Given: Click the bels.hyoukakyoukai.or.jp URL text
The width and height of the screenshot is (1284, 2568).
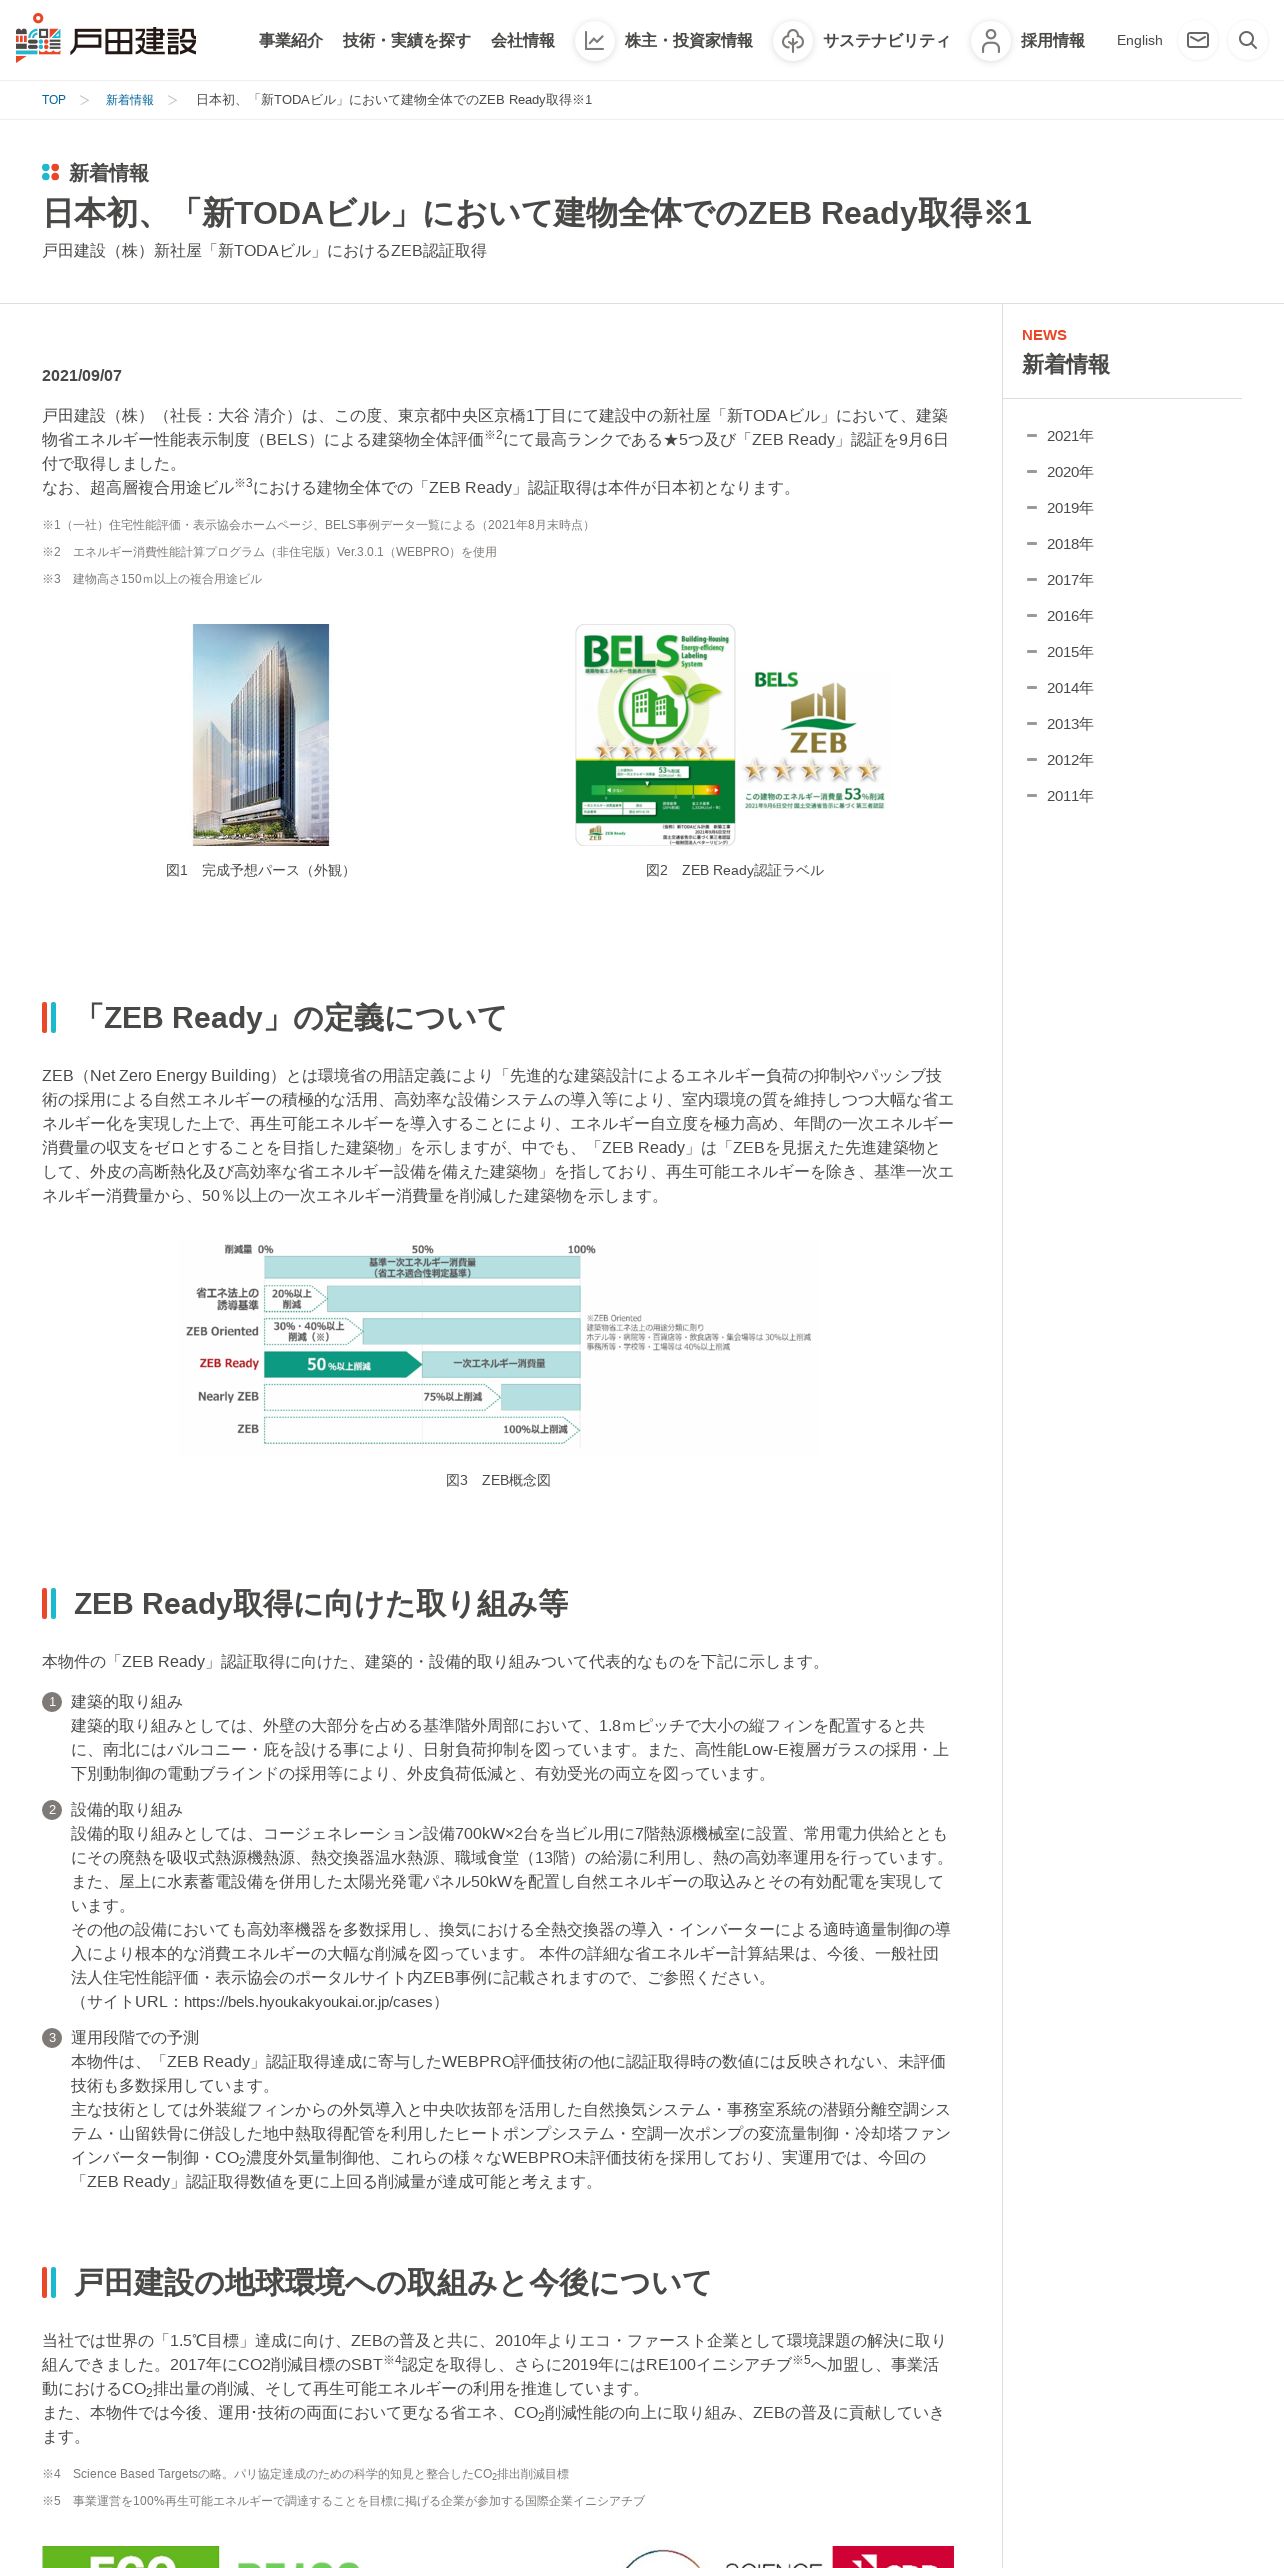Looking at the screenshot, I should coord(308,2002).
